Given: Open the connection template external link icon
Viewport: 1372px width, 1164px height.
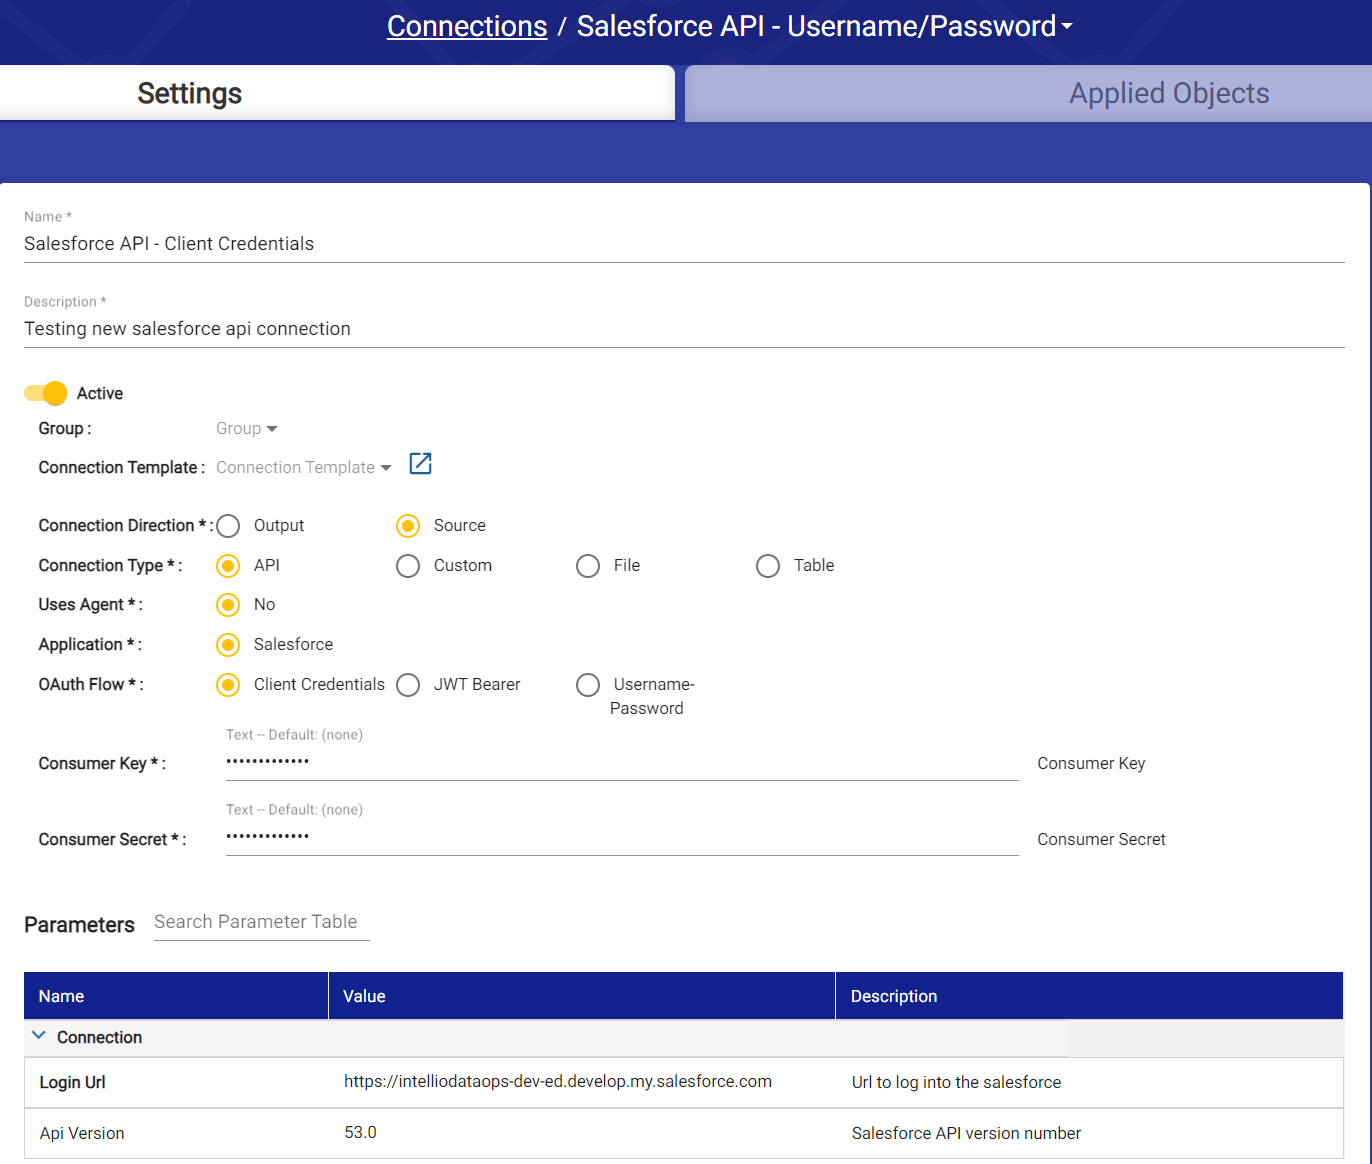Looking at the screenshot, I should point(421,464).
